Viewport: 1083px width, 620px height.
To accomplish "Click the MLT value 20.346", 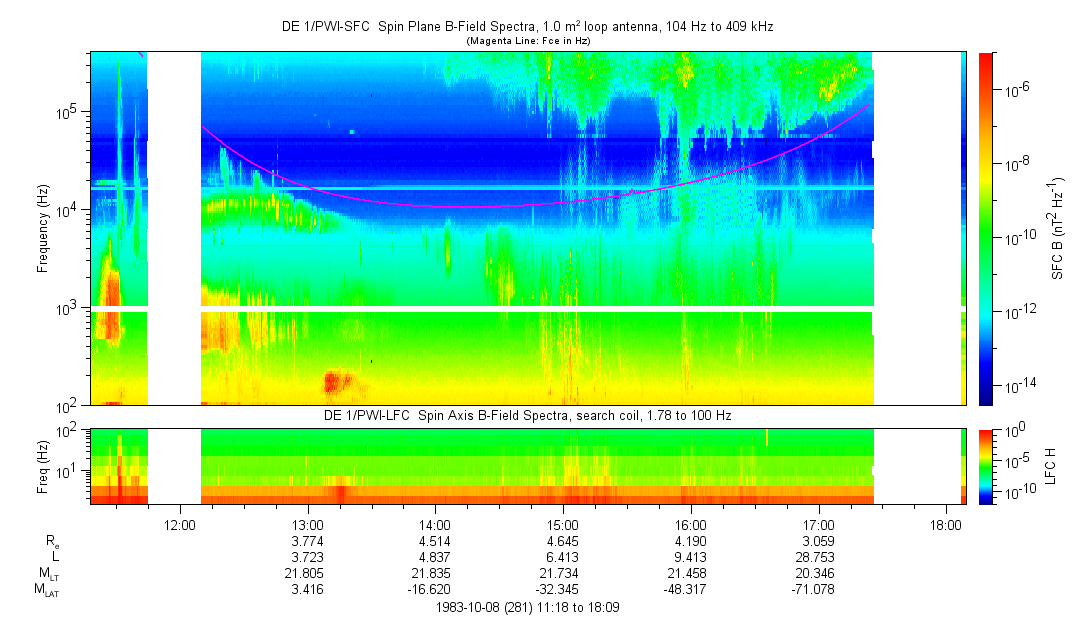I will (816, 573).
